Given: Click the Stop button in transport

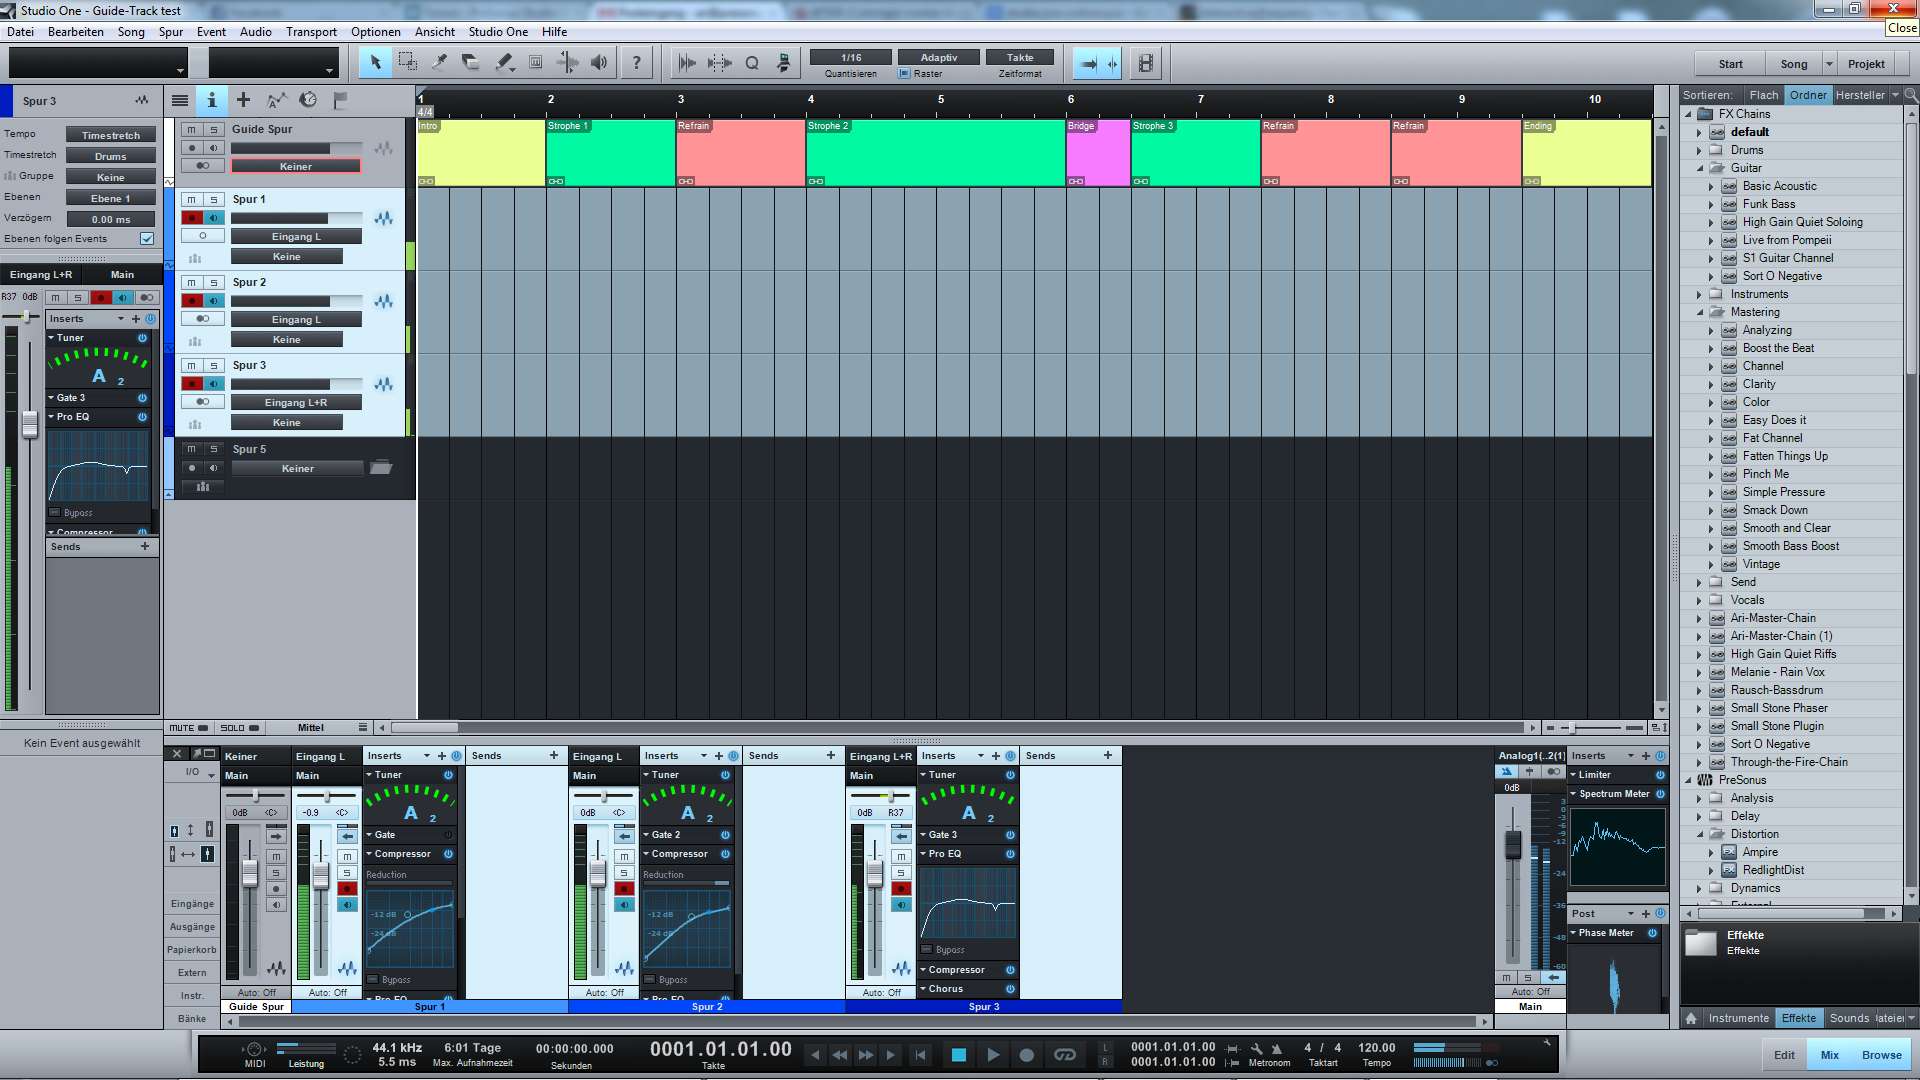Looking at the screenshot, I should coord(958,1054).
